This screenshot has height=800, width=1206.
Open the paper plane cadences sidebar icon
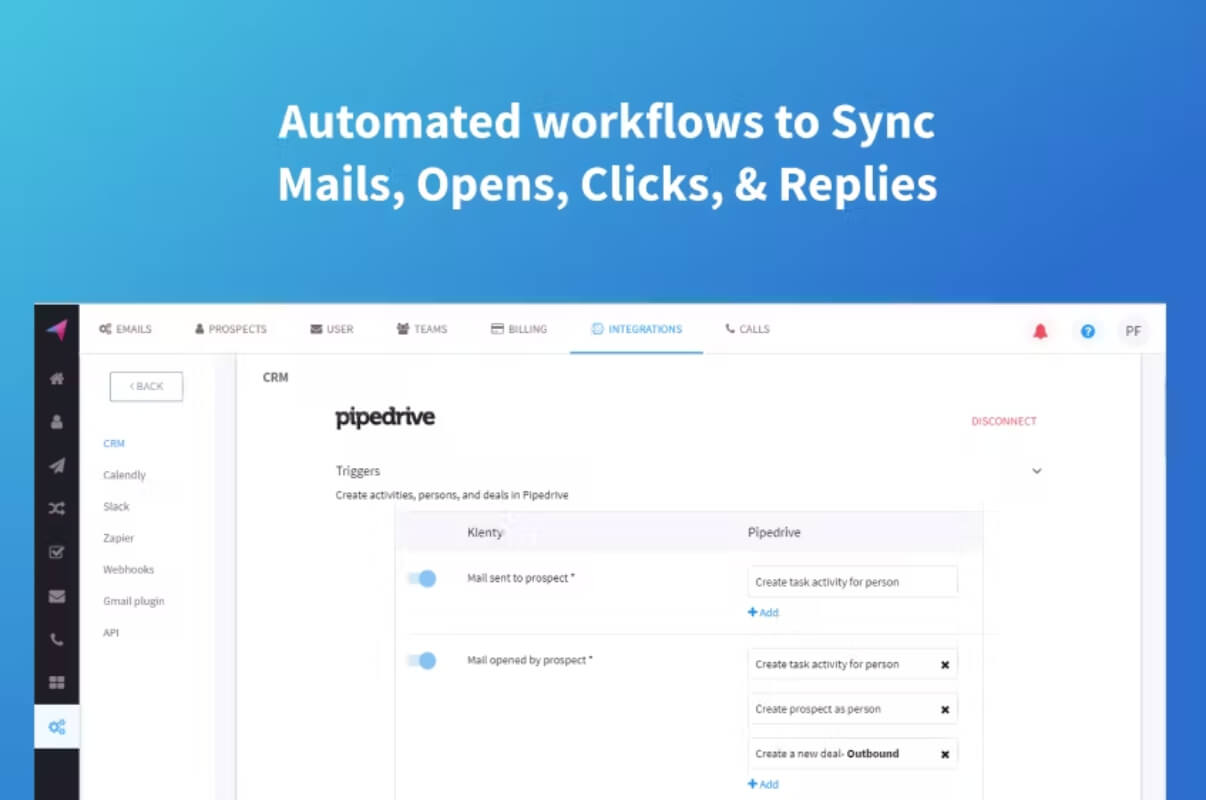[x=57, y=465]
